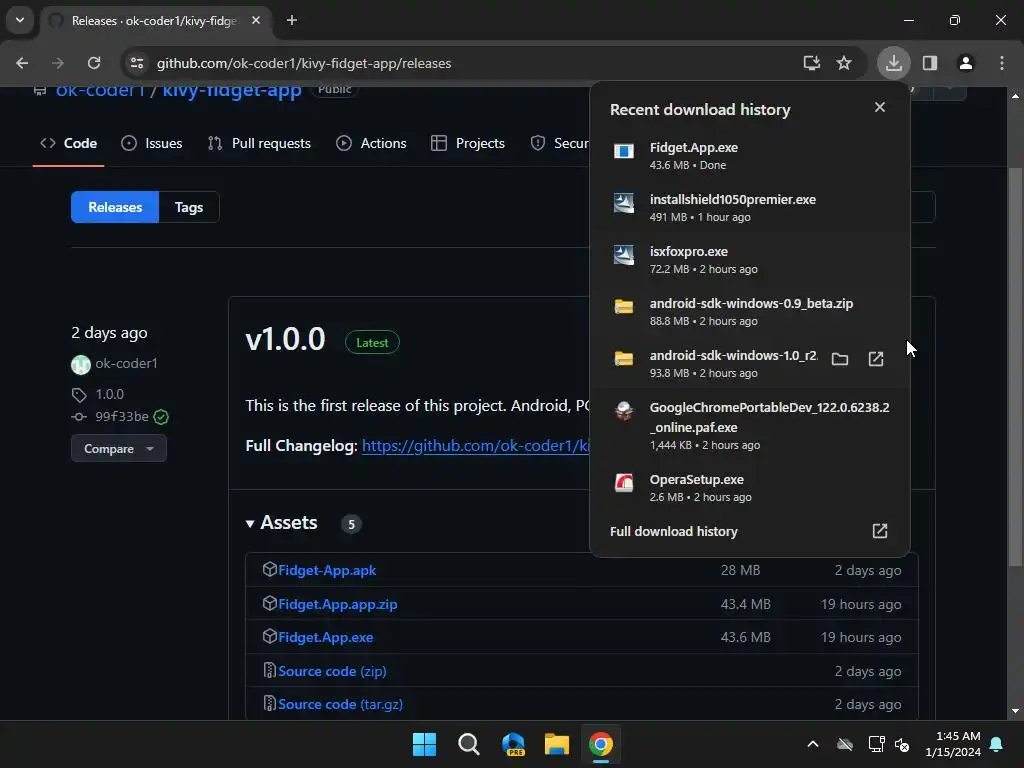This screenshot has height=768, width=1024.
Task: Open the Compare dropdown
Action: coord(119,449)
